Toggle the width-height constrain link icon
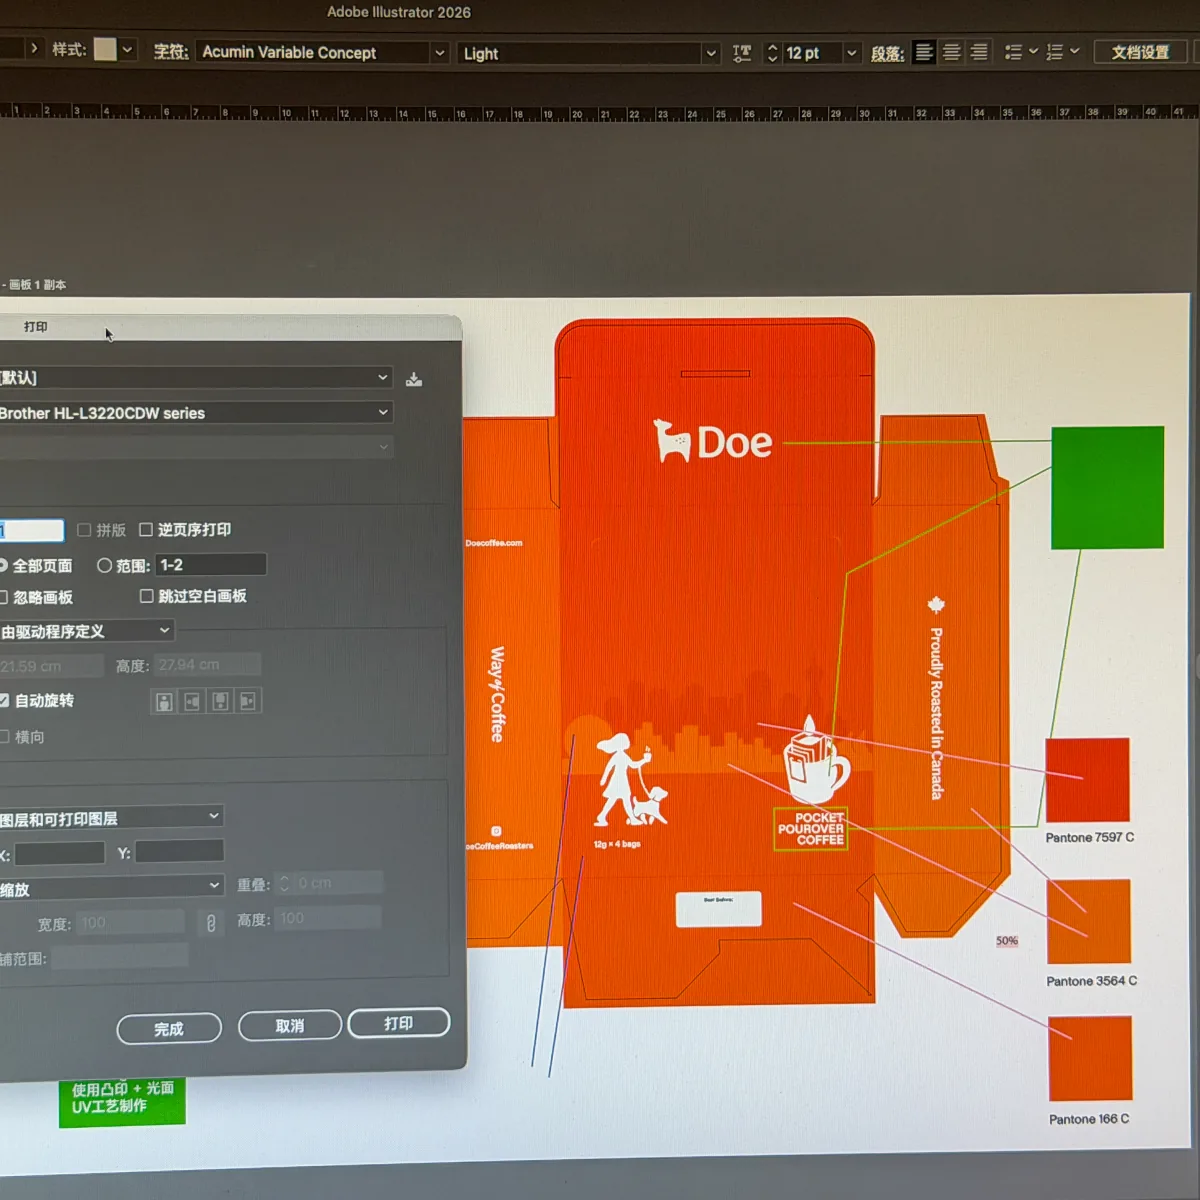1200x1200 pixels. tap(211, 923)
